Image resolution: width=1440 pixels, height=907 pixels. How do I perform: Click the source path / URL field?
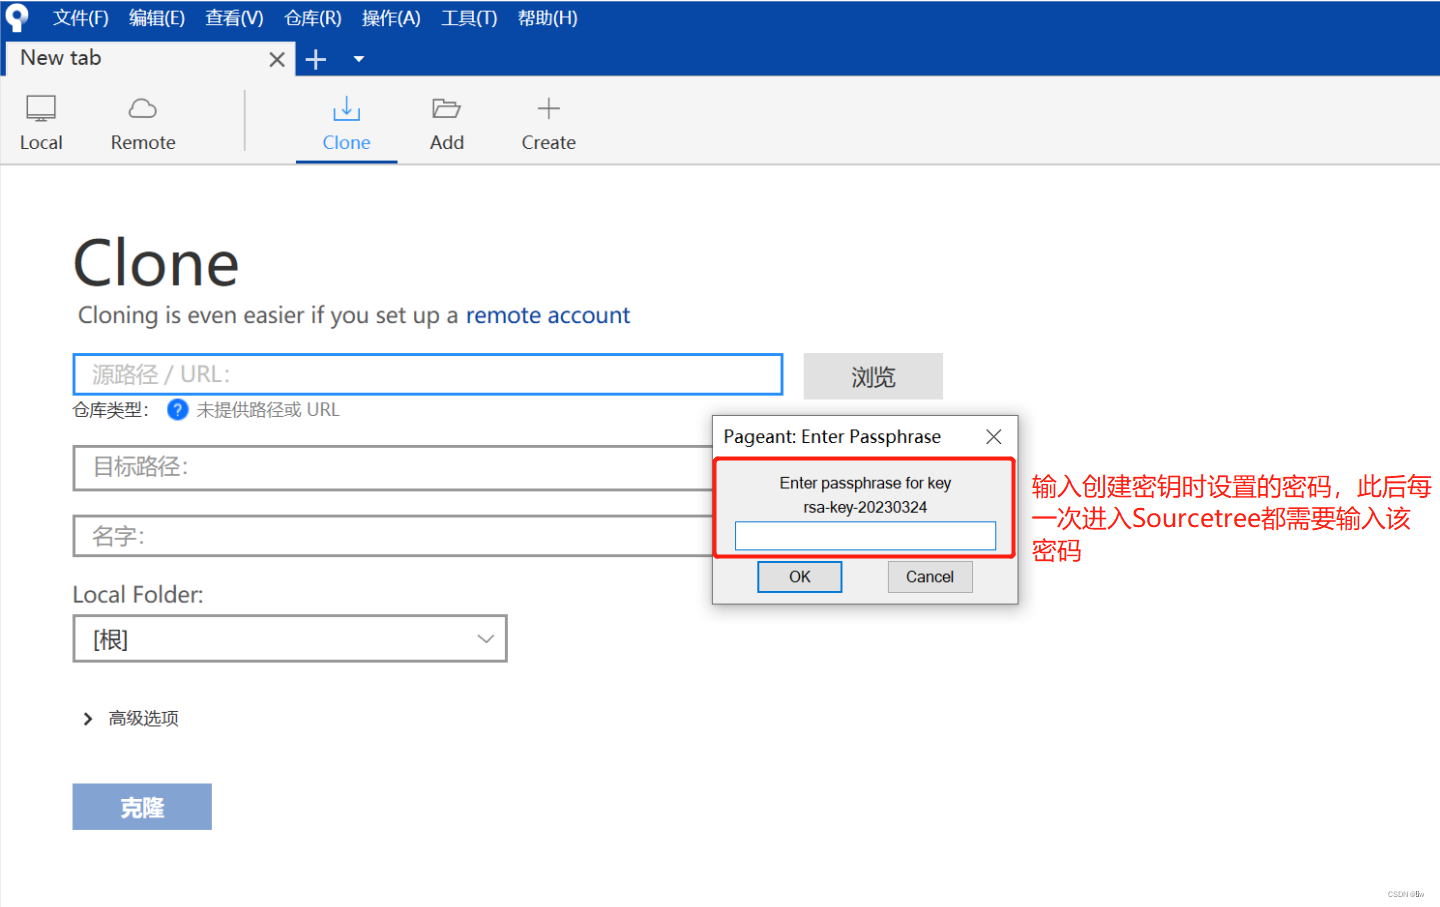(x=428, y=375)
